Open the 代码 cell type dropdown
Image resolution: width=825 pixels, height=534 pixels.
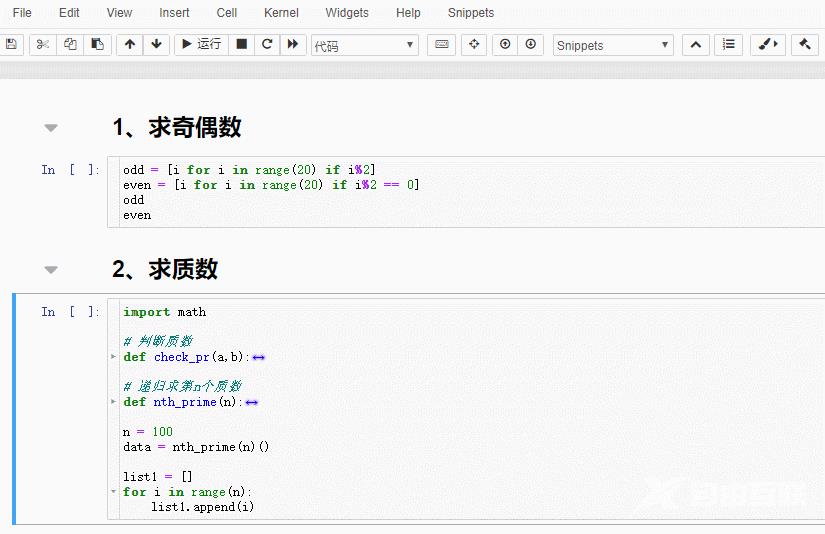point(365,45)
